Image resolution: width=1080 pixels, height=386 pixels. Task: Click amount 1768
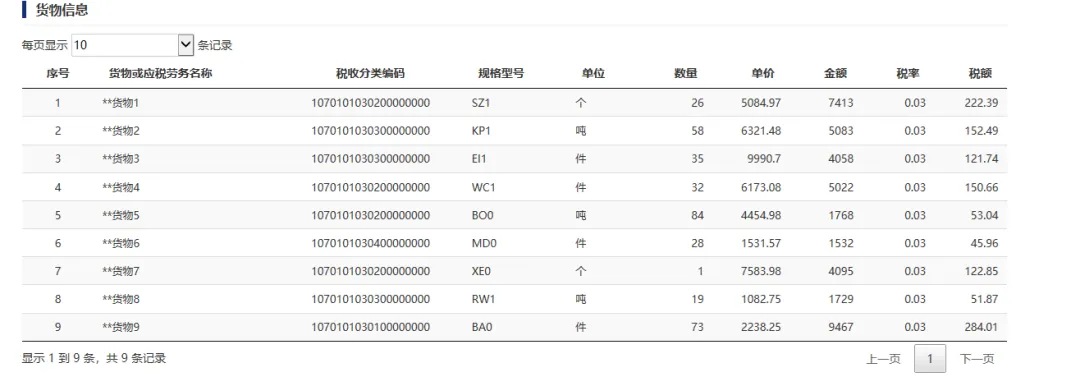841,215
